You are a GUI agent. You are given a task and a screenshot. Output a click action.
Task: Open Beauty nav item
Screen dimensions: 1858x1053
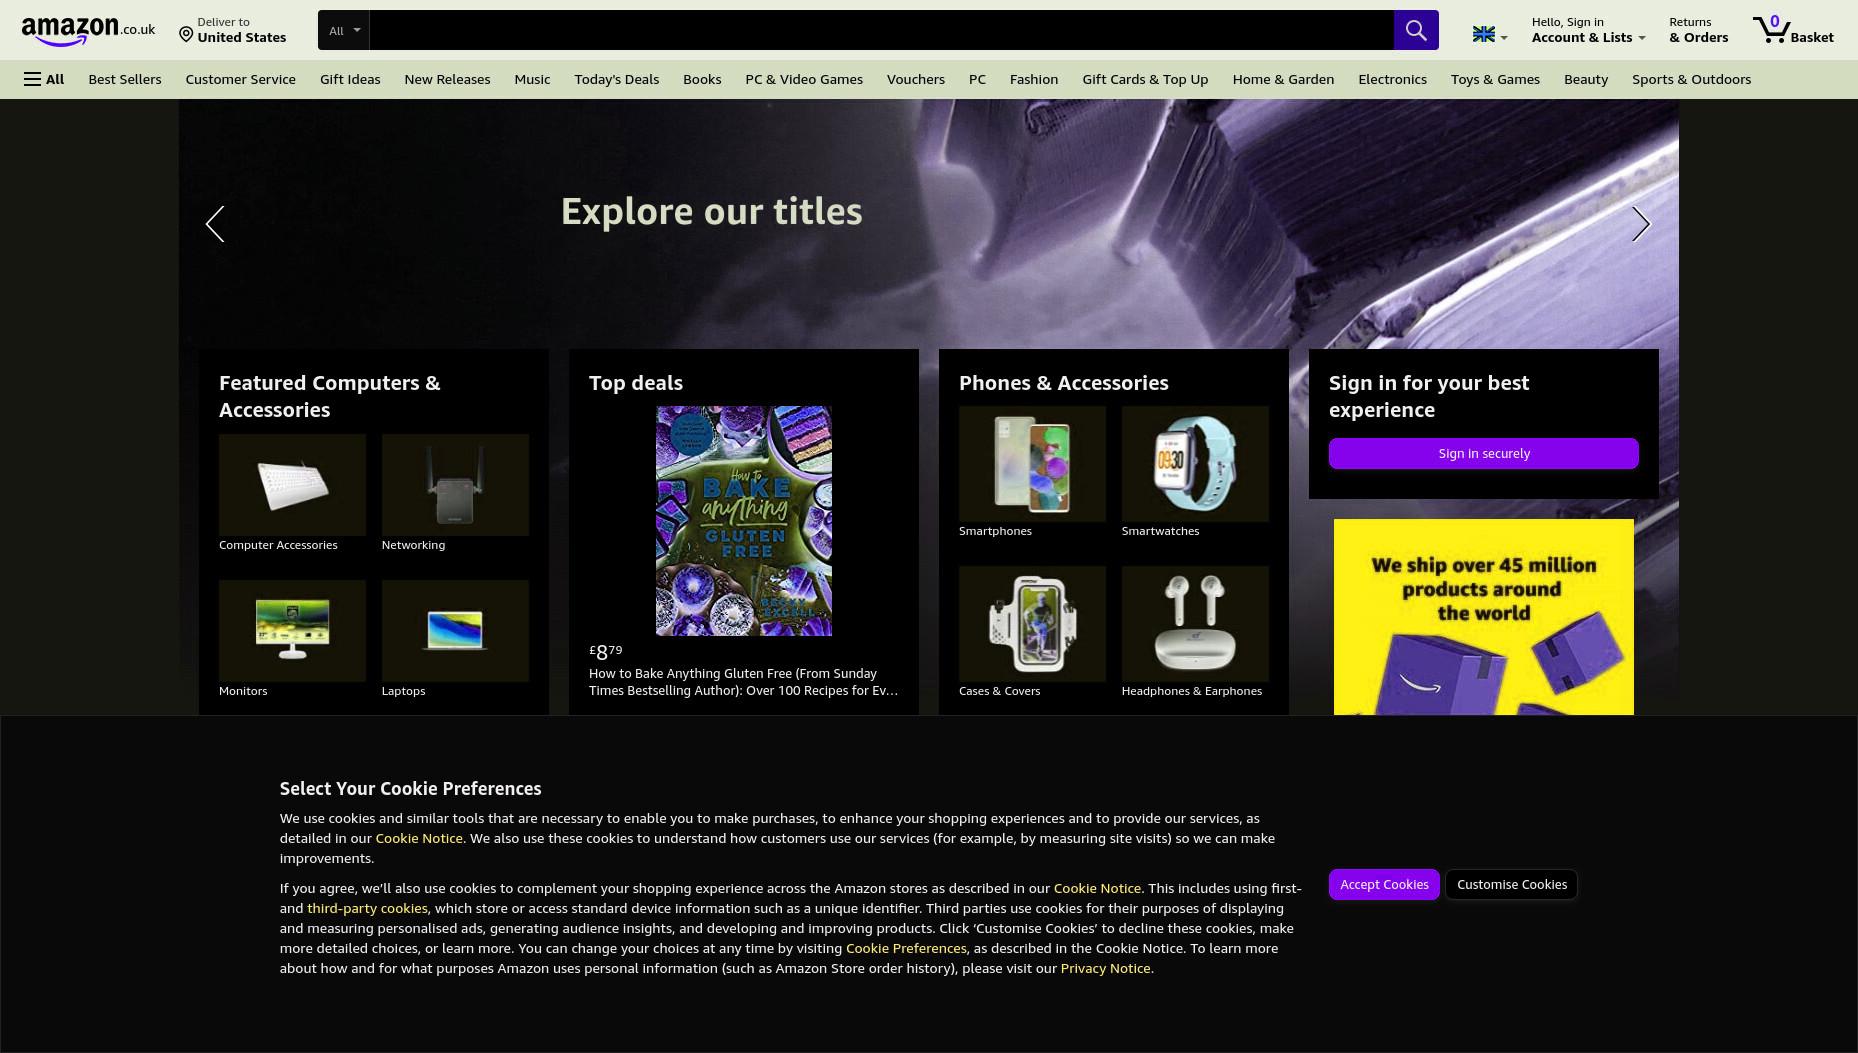(x=1586, y=79)
